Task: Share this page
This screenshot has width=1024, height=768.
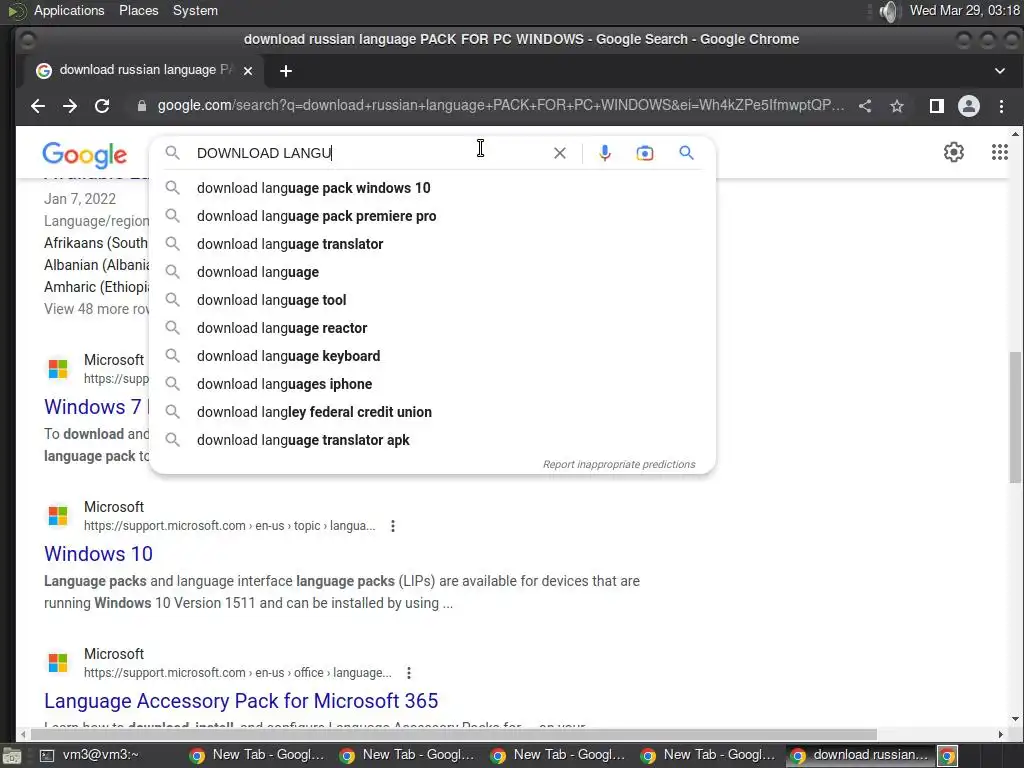Action: click(x=865, y=106)
